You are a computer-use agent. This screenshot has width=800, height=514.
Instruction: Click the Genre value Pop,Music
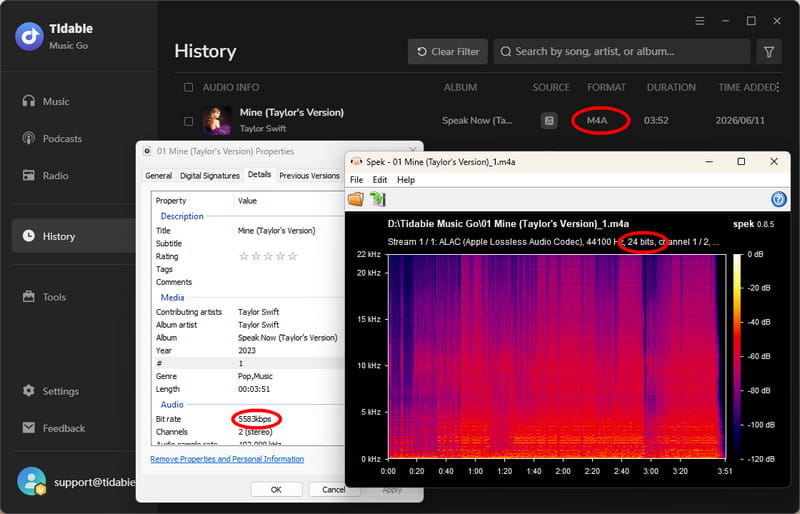255,376
